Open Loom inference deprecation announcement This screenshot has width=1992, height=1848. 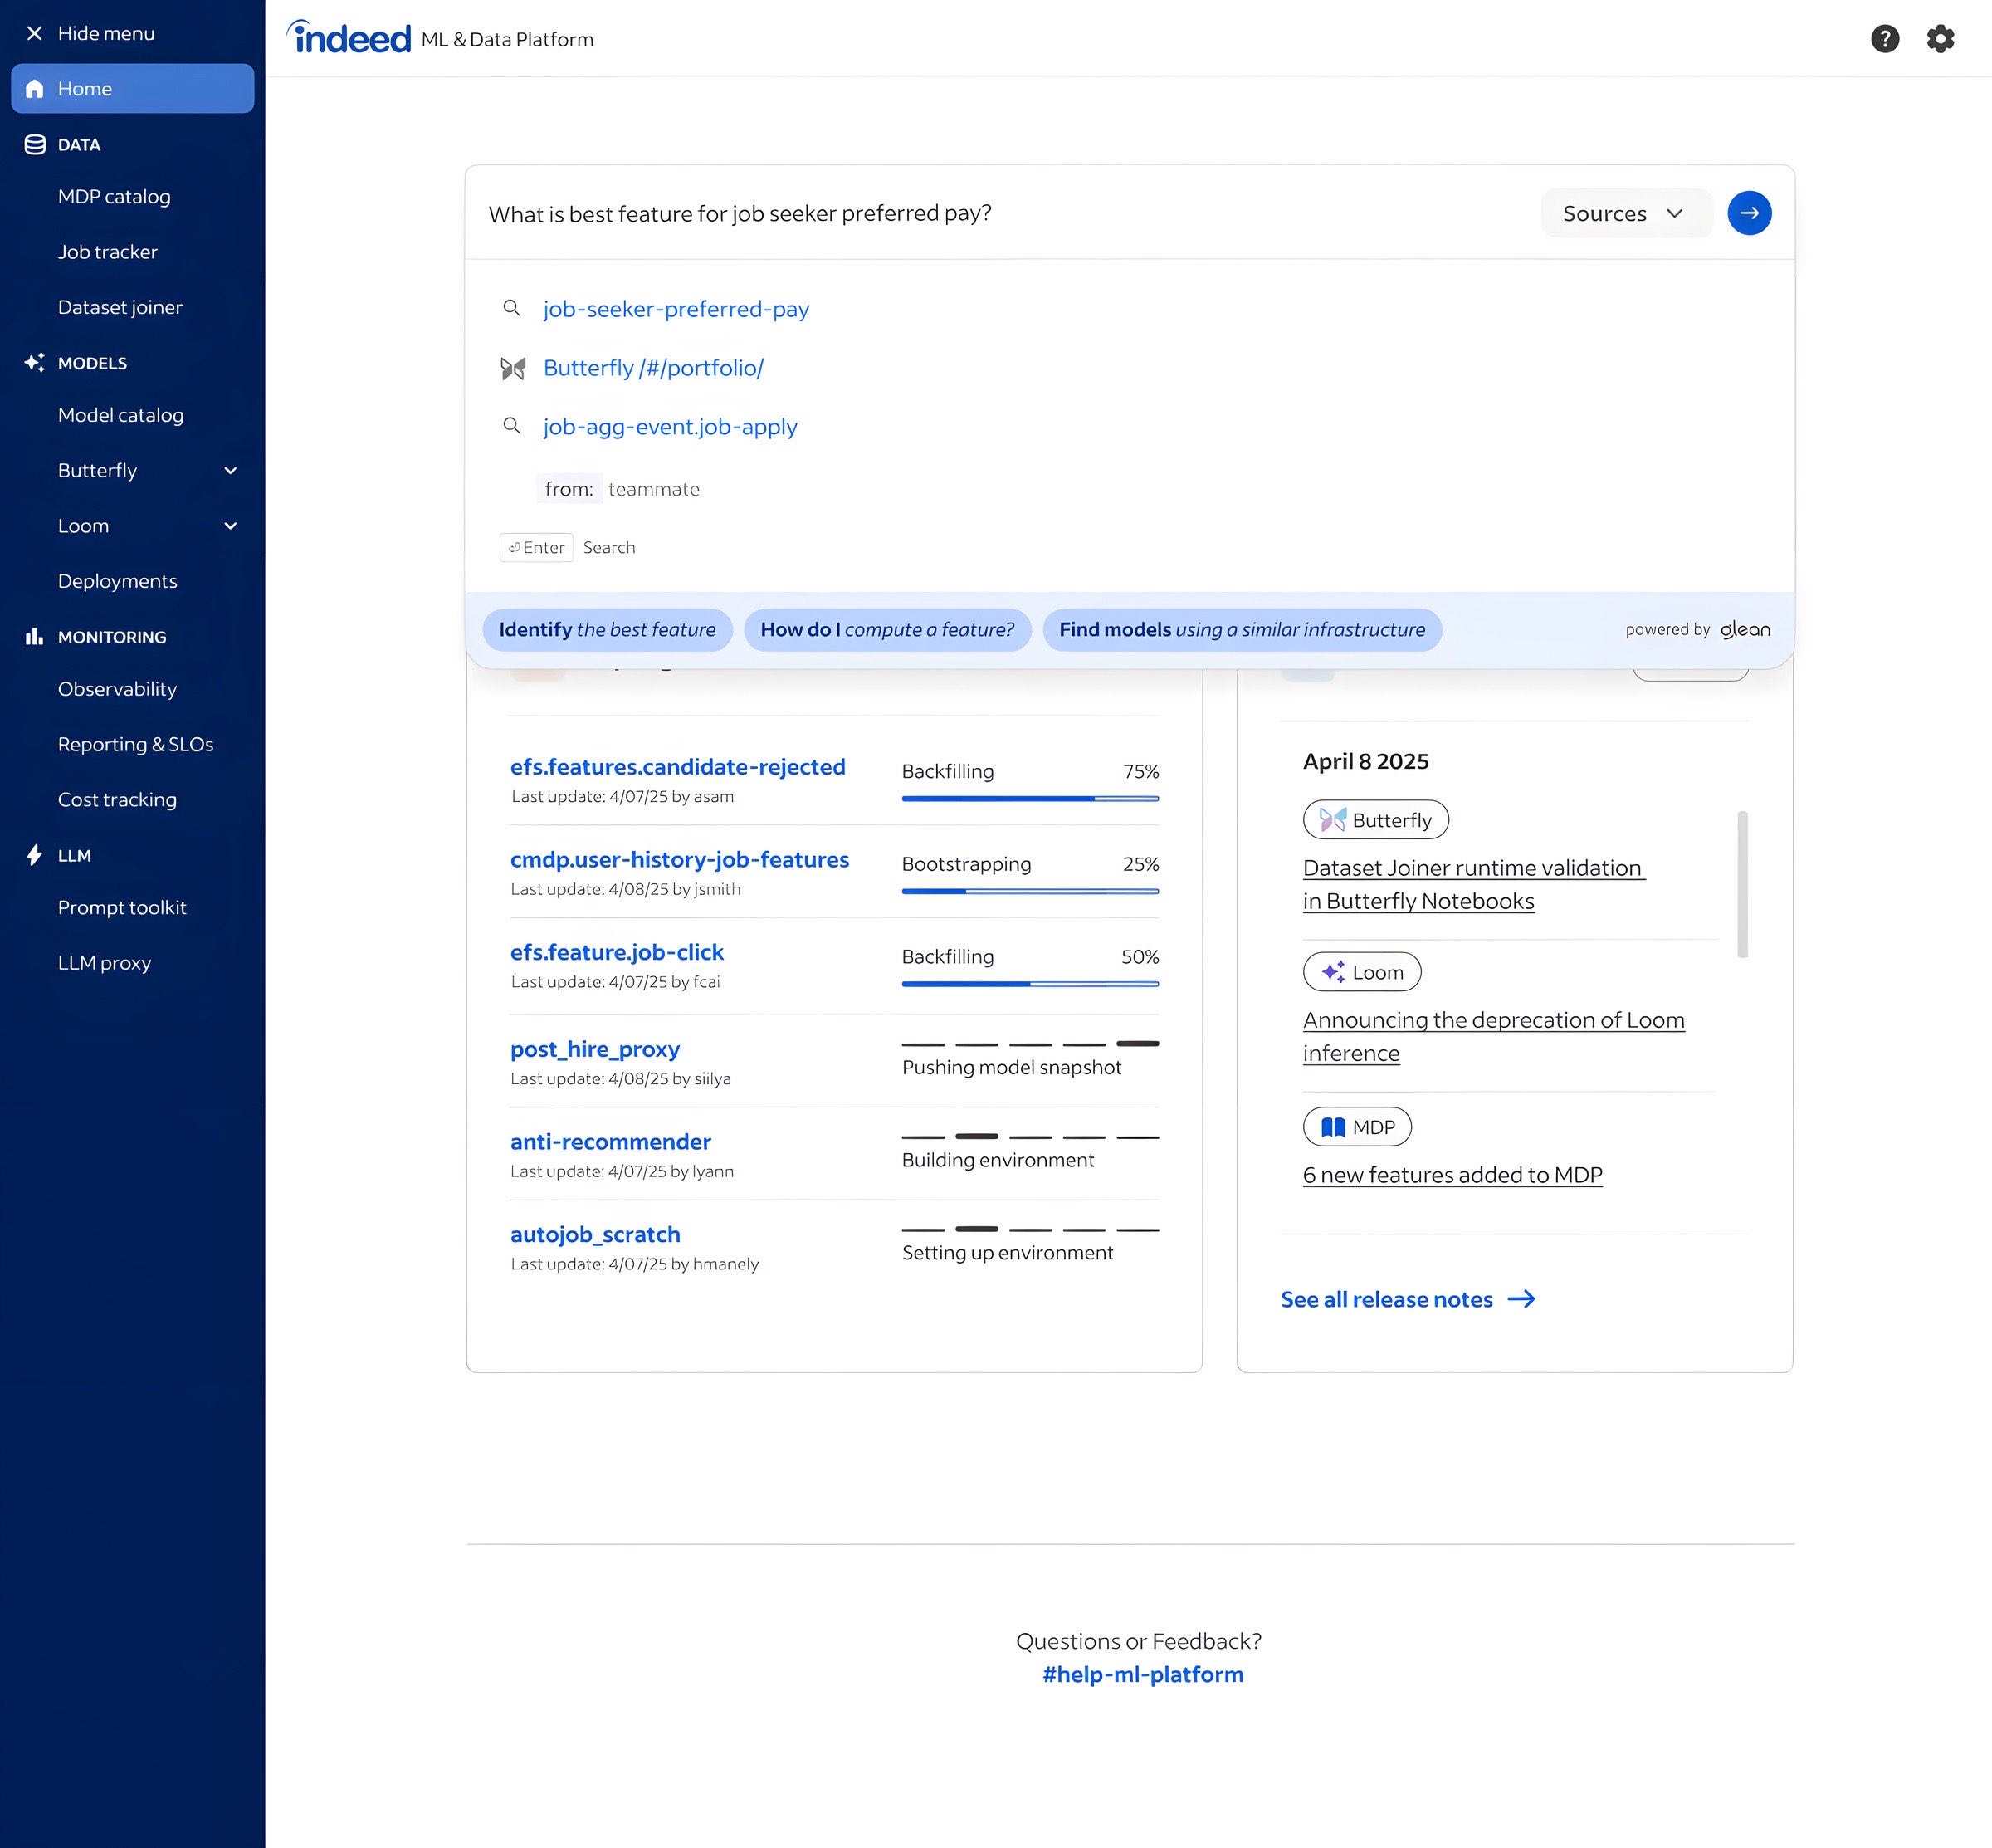[1494, 1036]
